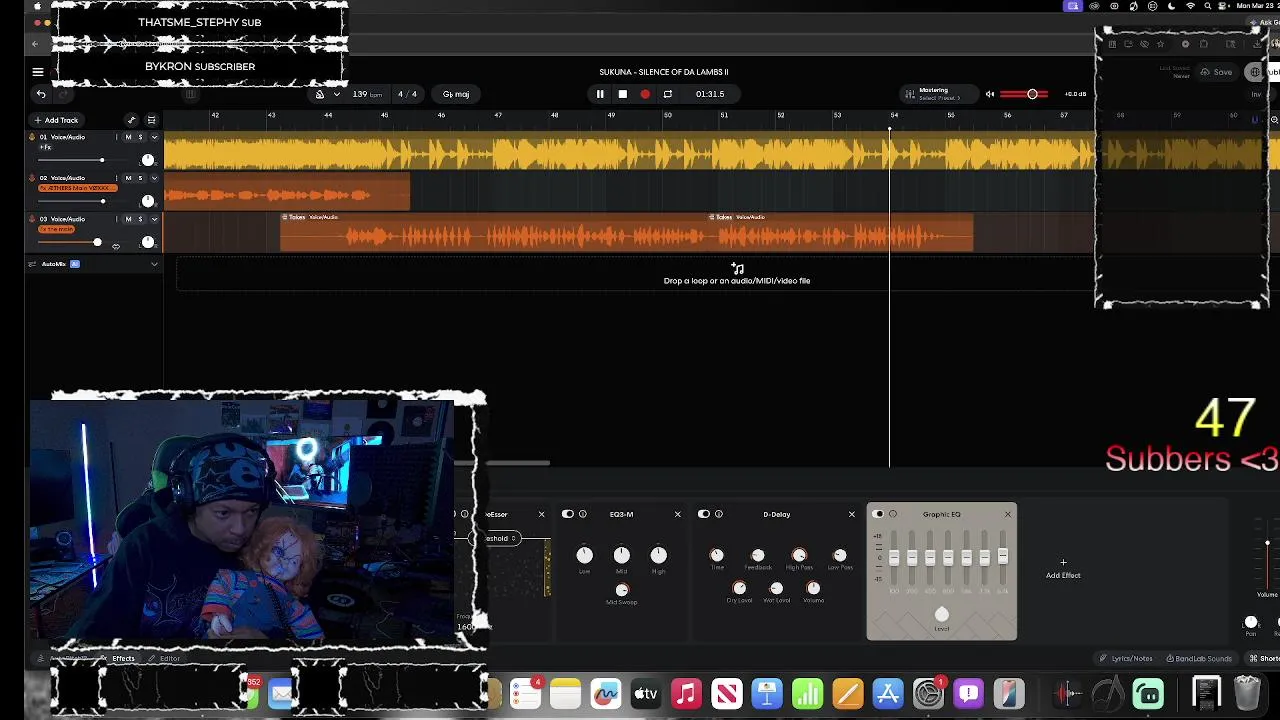Viewport: 1280px width, 720px height.
Task: Expand track 01 options chevron
Action: tap(154, 137)
